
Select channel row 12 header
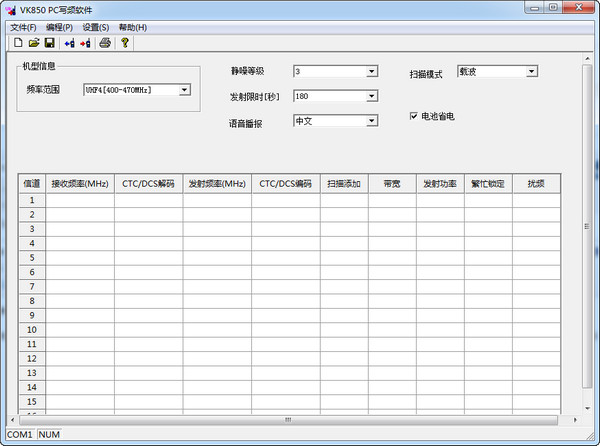[x=32, y=359]
